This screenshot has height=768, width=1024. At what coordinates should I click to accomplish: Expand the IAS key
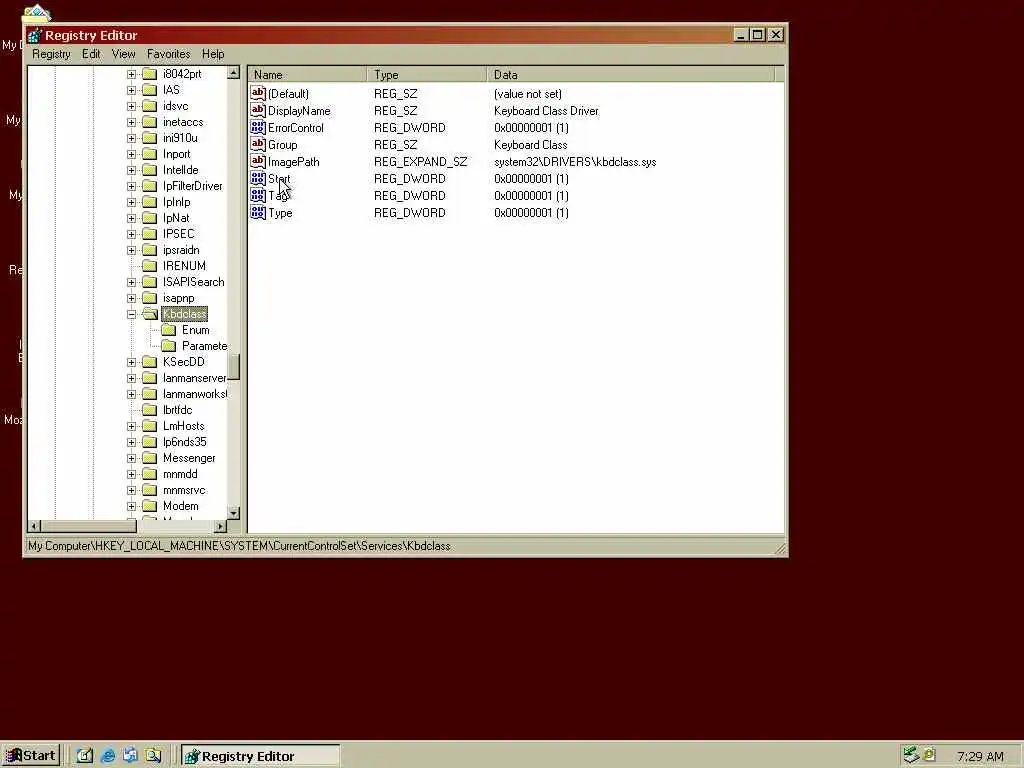pyautogui.click(x=131, y=90)
